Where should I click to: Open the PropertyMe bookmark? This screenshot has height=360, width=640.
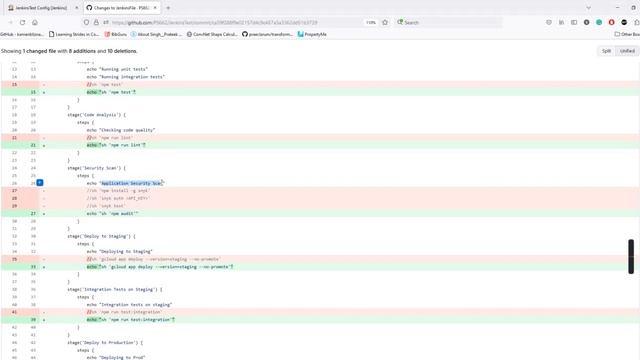[x=312, y=34]
